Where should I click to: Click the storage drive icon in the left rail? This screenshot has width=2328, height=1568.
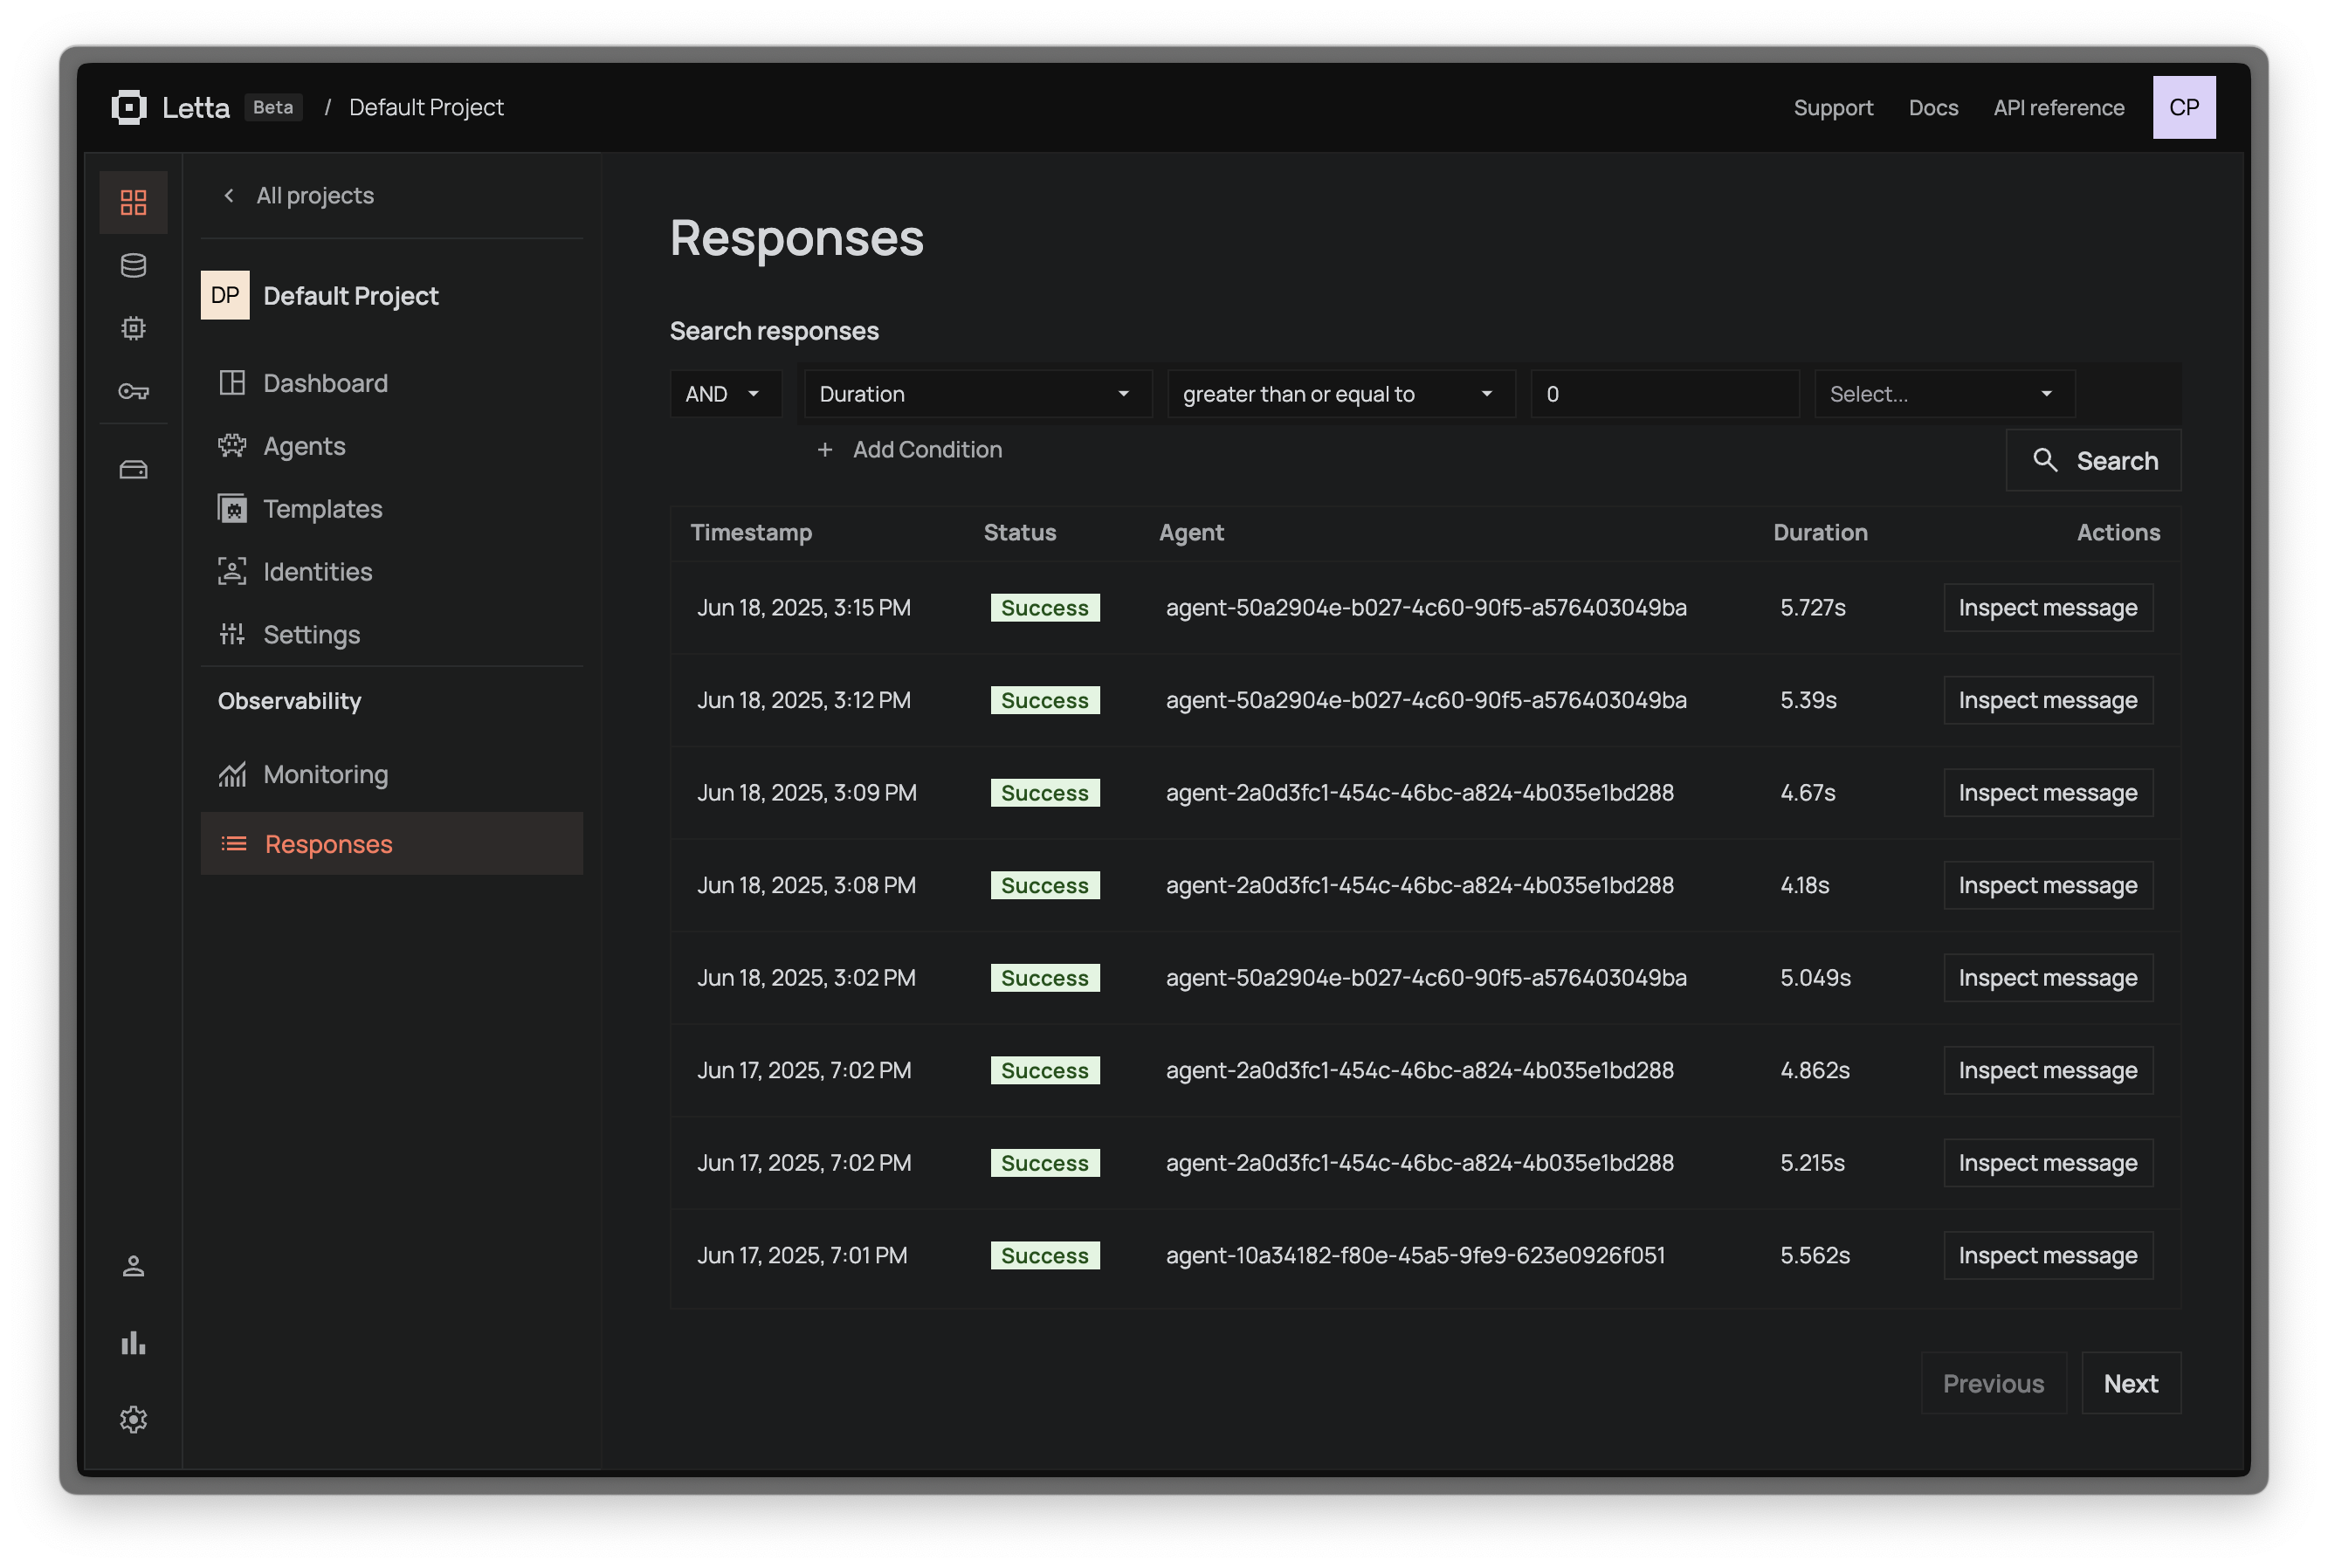coord(133,470)
